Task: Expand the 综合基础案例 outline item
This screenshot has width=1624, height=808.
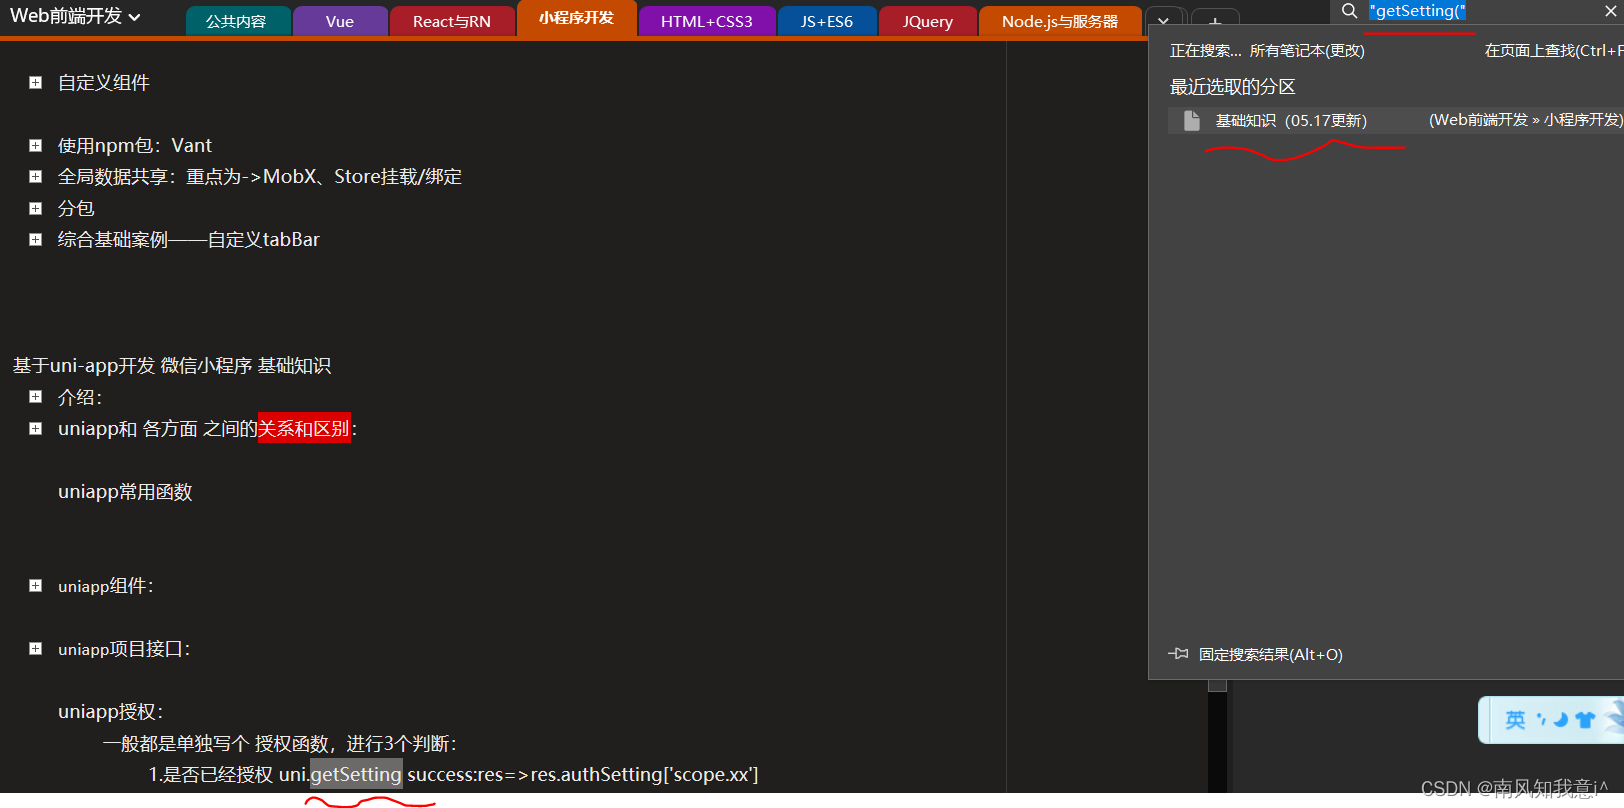Action: (x=36, y=240)
